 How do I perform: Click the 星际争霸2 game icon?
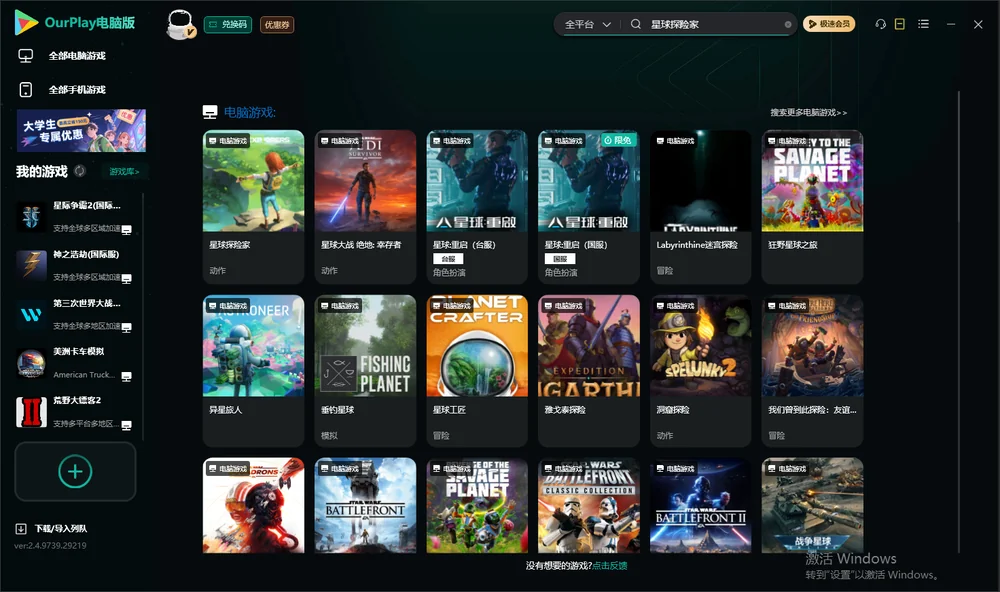[31, 217]
